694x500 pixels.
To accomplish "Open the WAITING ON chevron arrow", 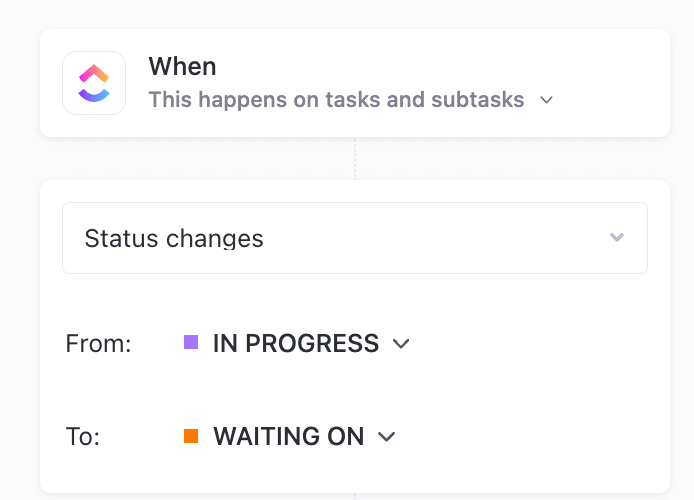I will (387, 437).
